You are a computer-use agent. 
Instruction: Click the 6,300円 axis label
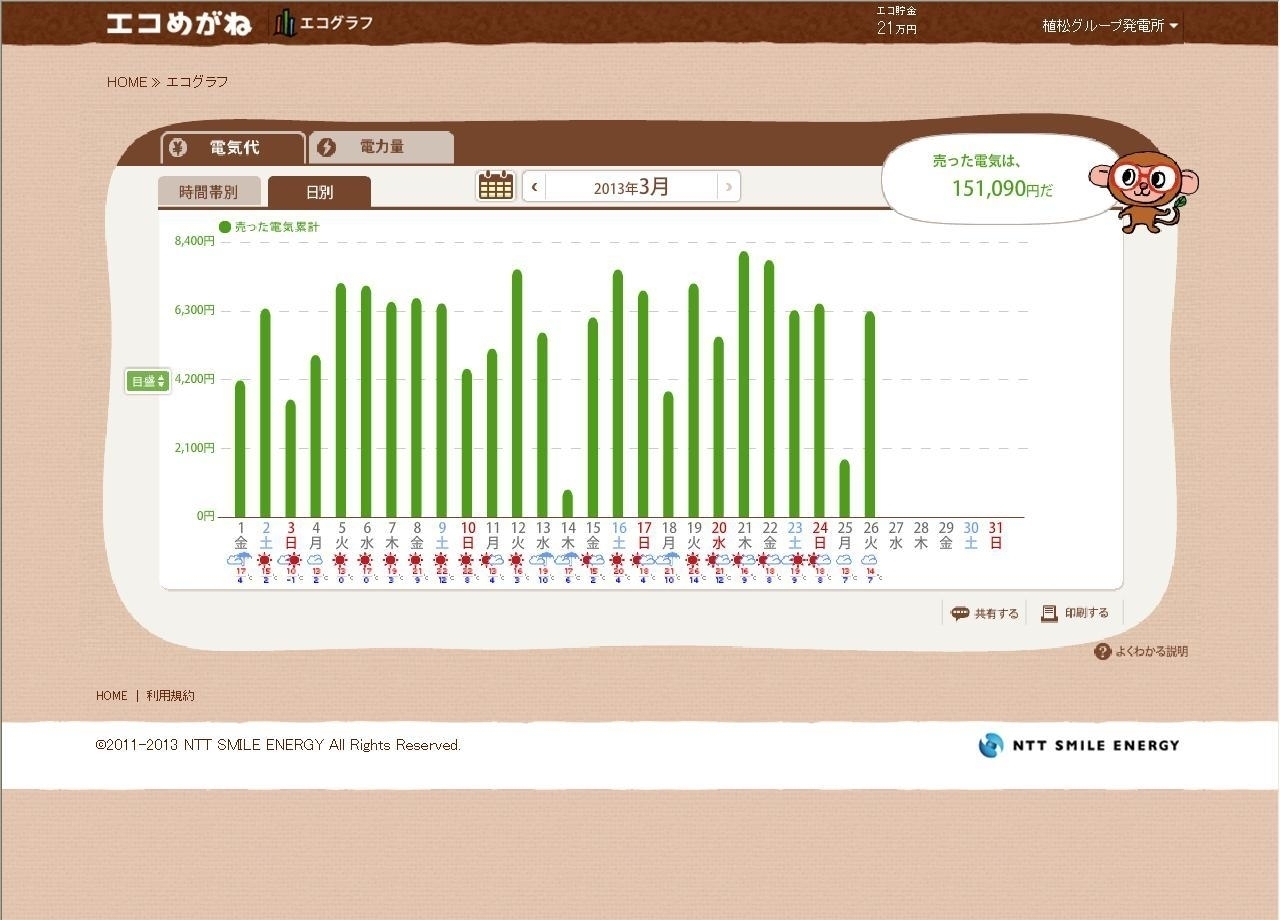[x=195, y=310]
